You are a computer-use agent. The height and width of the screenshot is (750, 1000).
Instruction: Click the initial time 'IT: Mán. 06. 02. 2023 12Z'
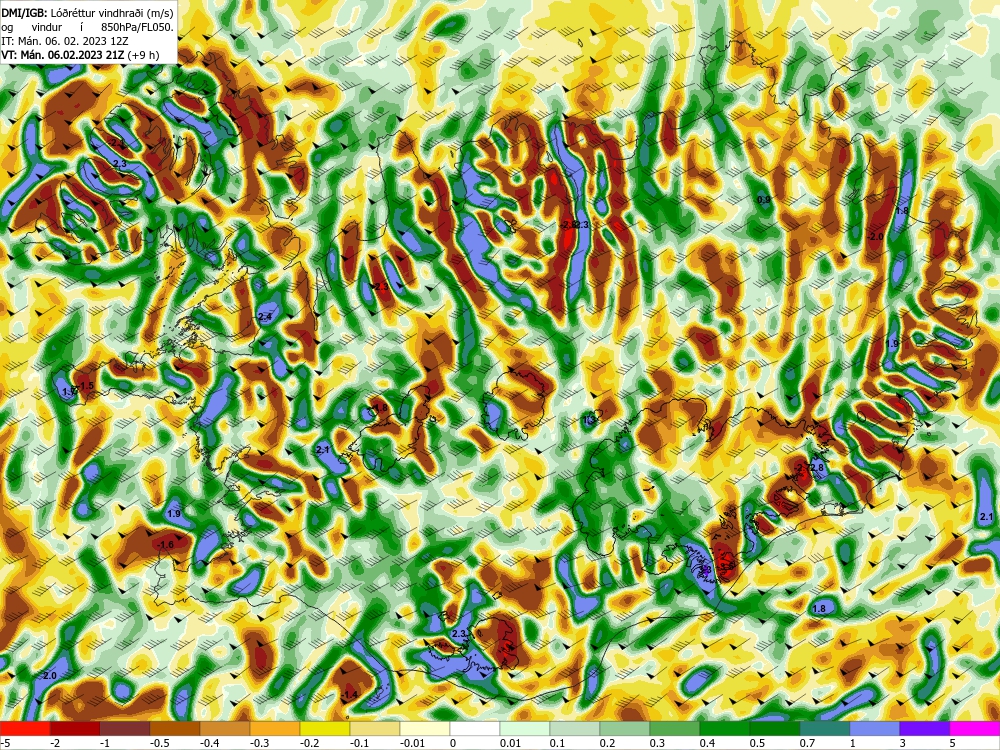click(65, 41)
